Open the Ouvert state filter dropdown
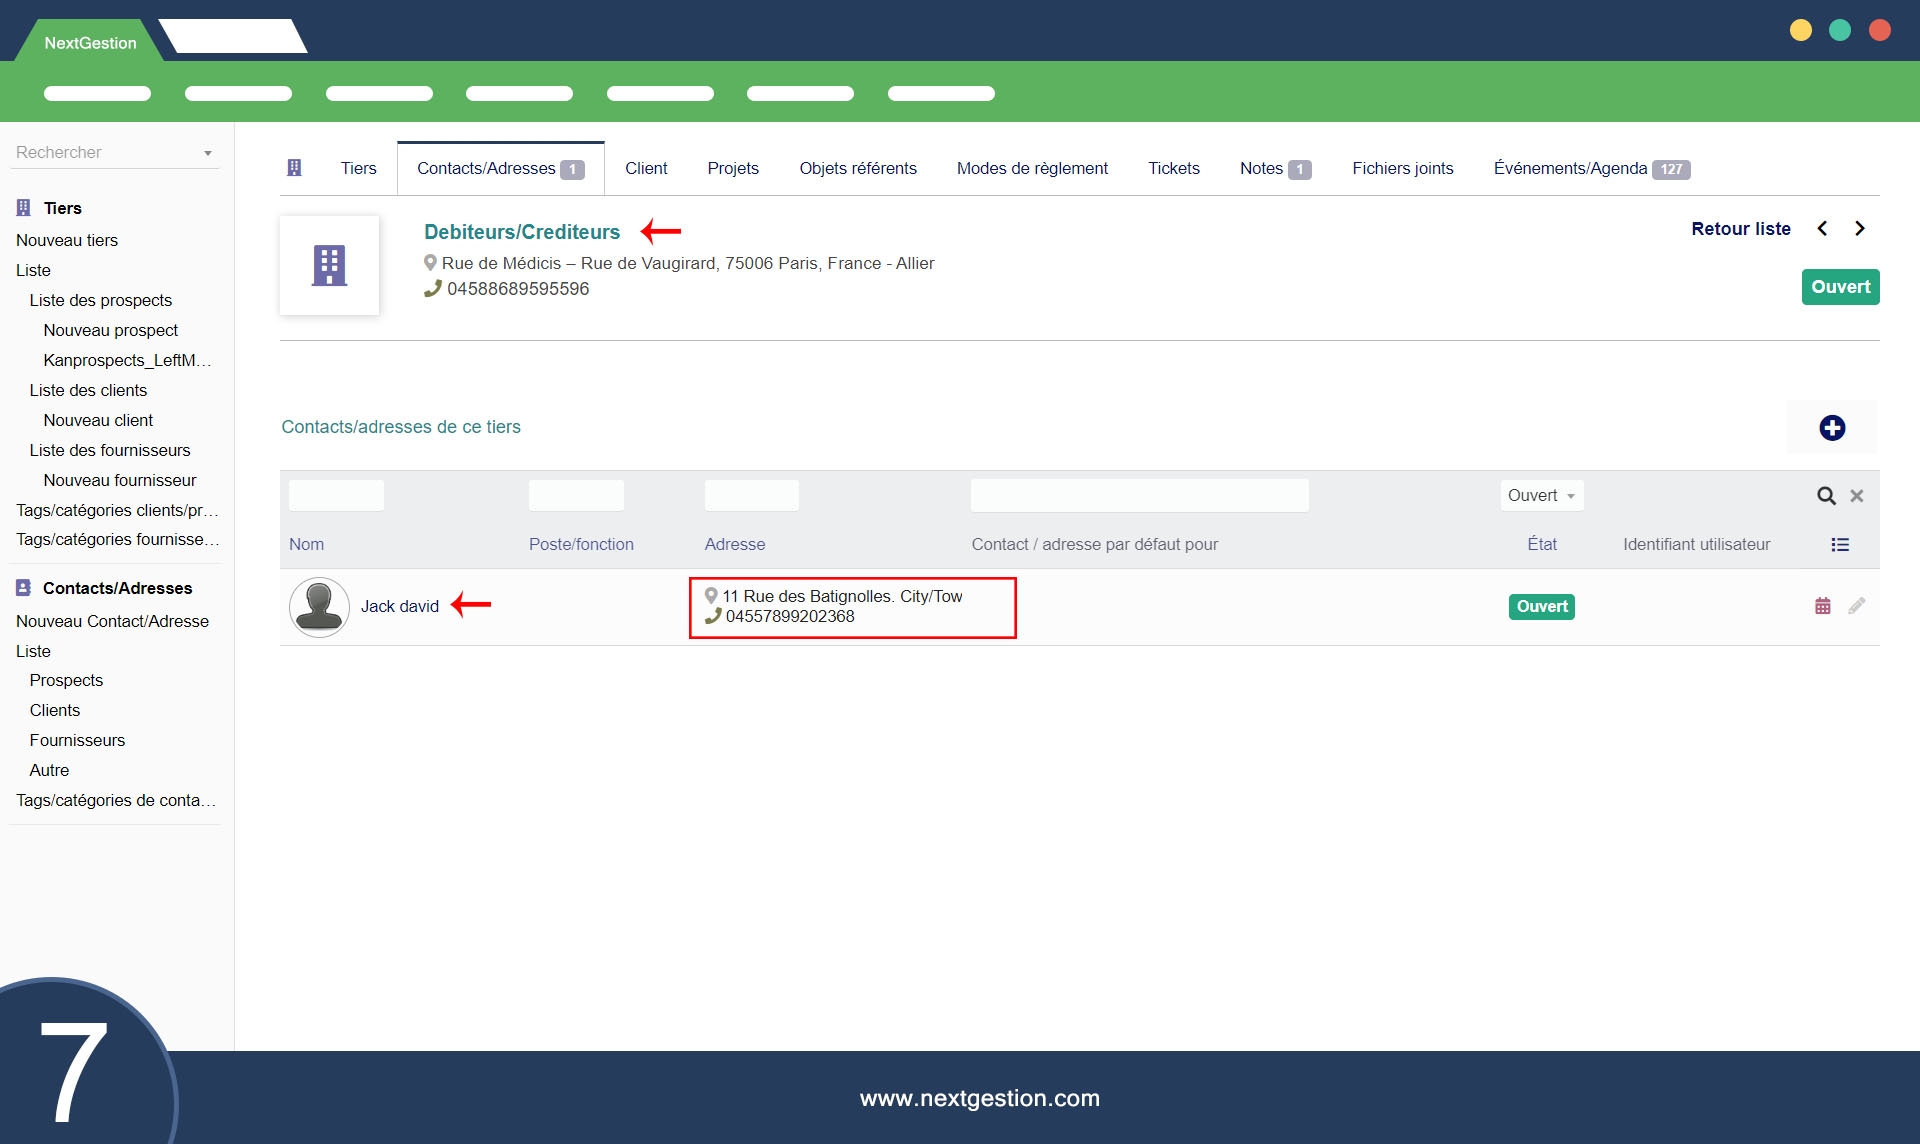 click(1541, 496)
